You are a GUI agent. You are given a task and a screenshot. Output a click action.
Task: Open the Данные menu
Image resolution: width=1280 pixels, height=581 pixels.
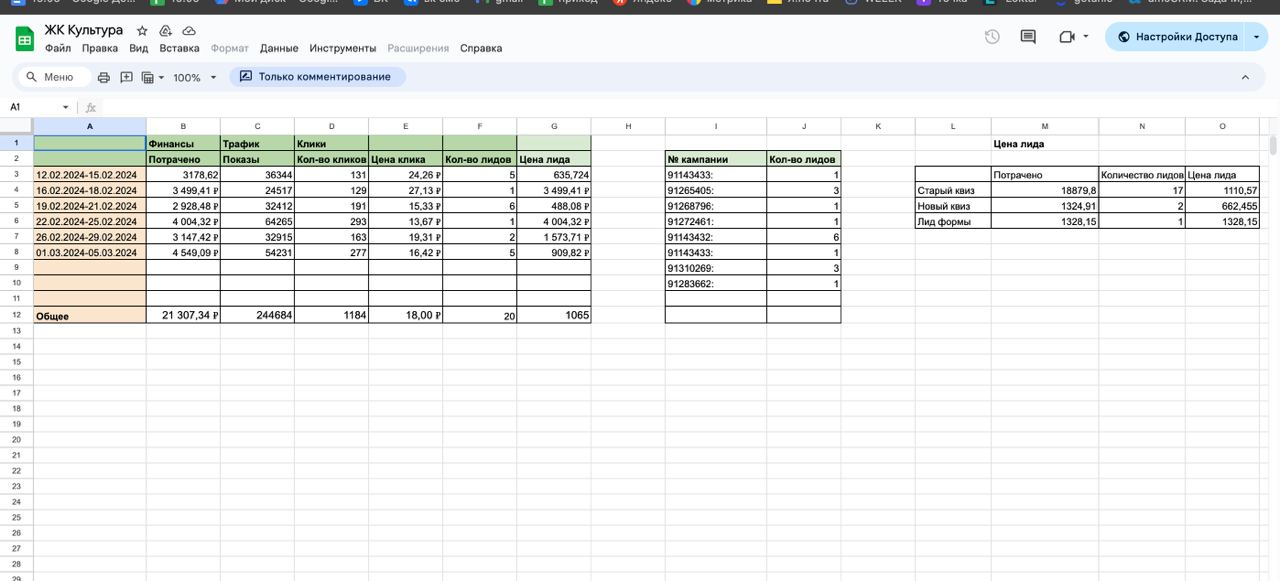pyautogui.click(x=279, y=48)
